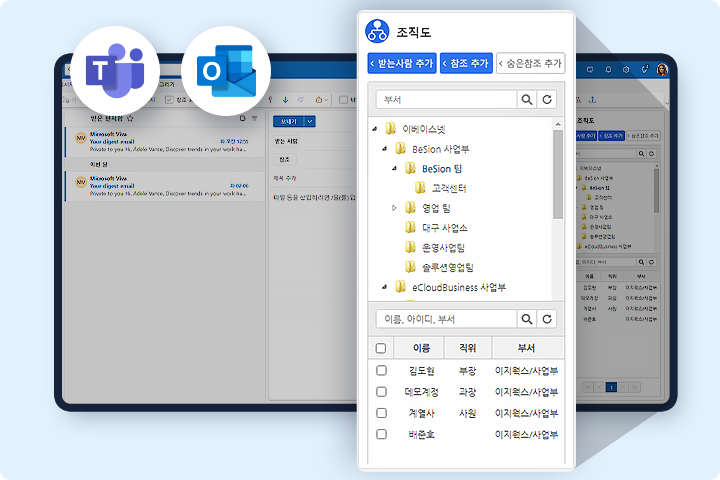Sort by the 이름 column header
The width and height of the screenshot is (720, 480).
pyautogui.click(x=421, y=348)
